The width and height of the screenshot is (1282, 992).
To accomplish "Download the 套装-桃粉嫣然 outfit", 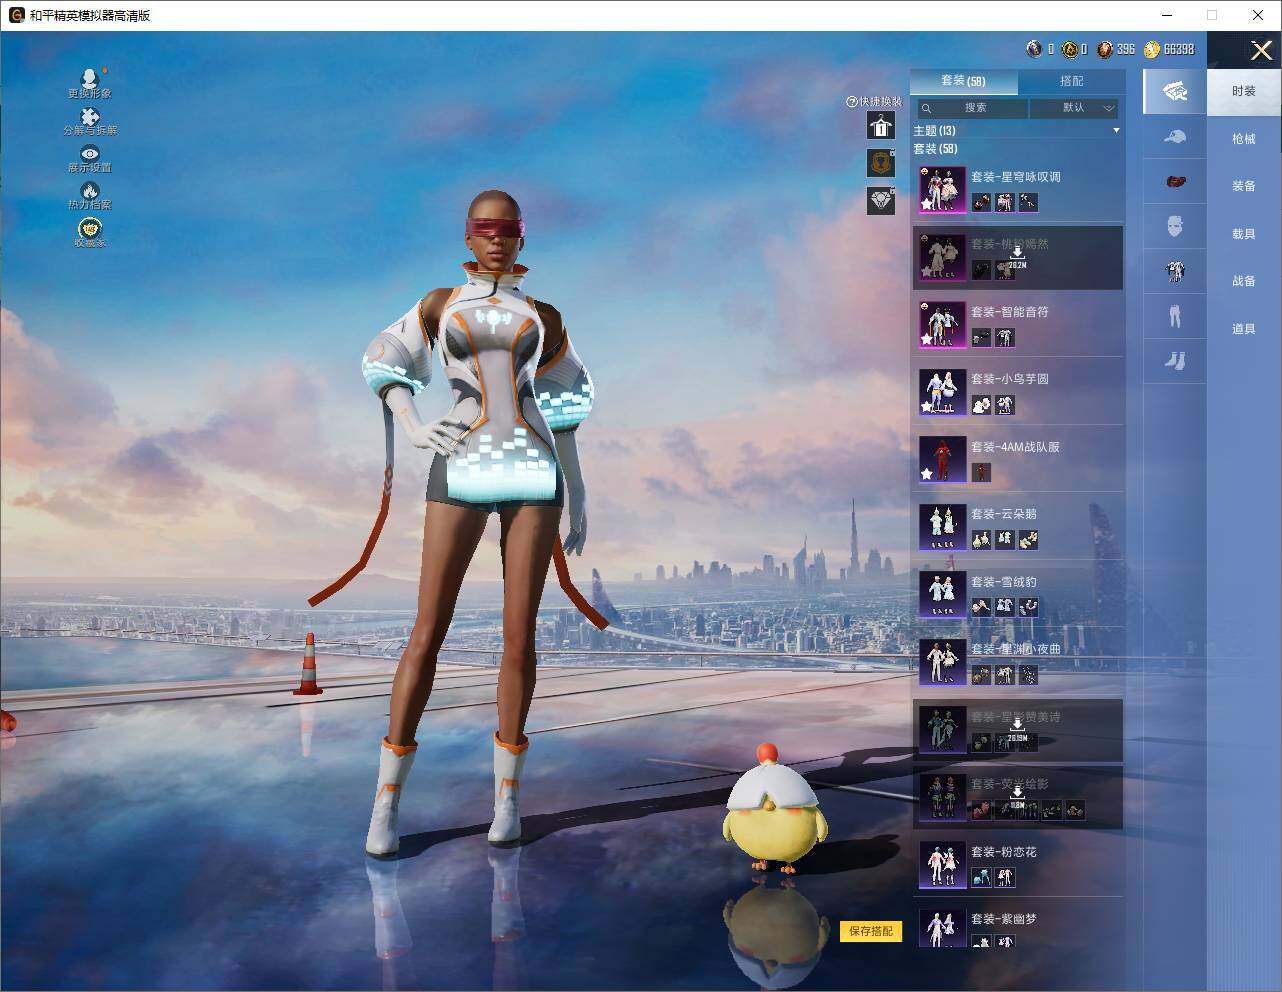I will pos(1017,256).
